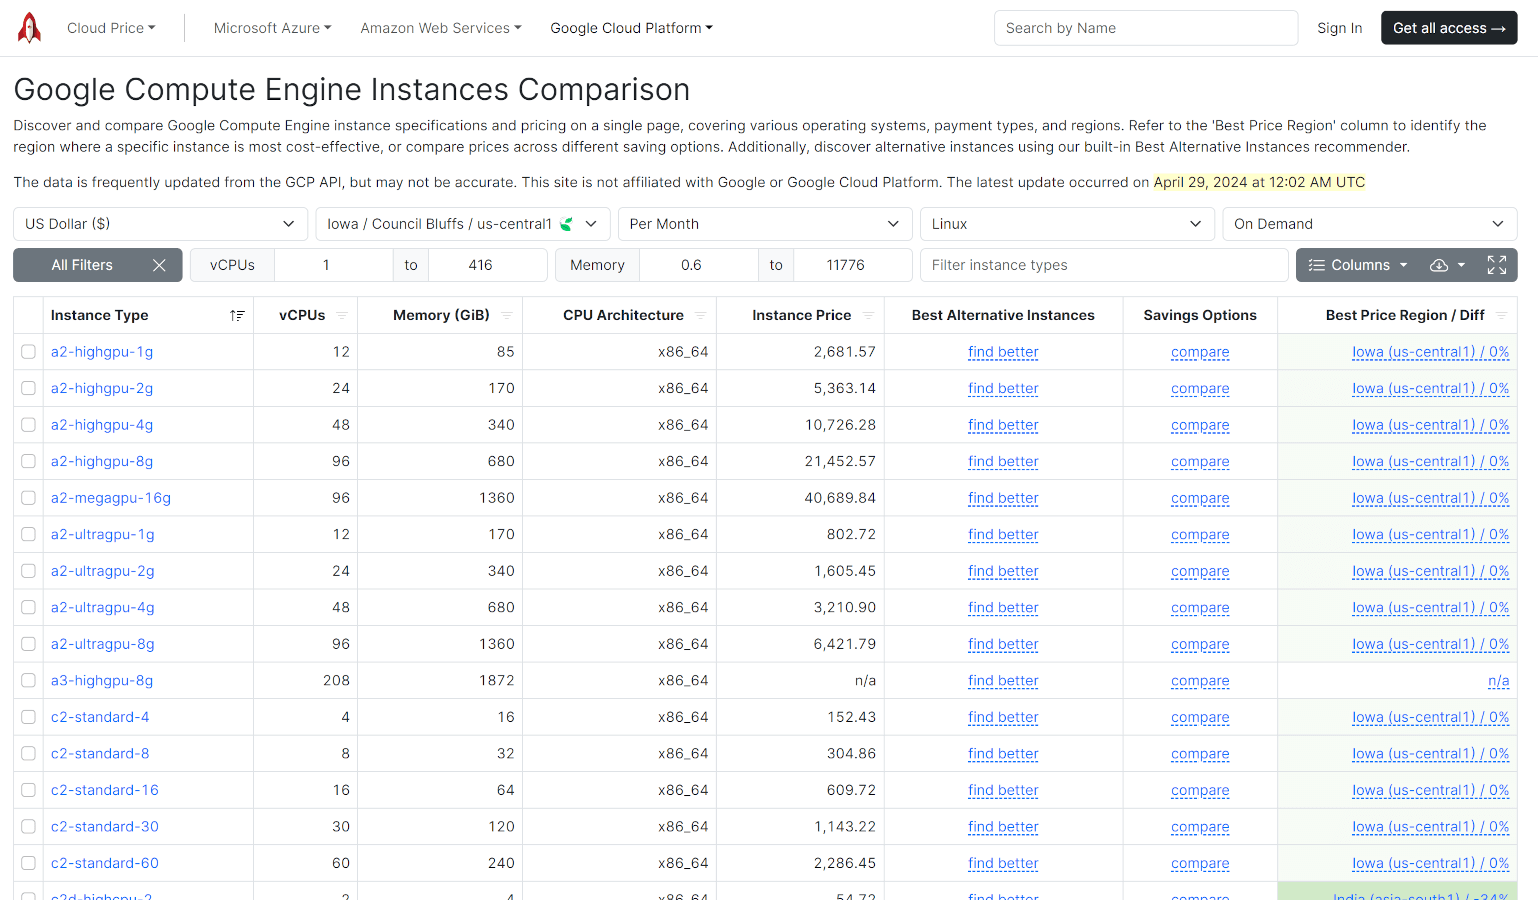
Task: Click the download export cloud icon
Action: [1437, 265]
